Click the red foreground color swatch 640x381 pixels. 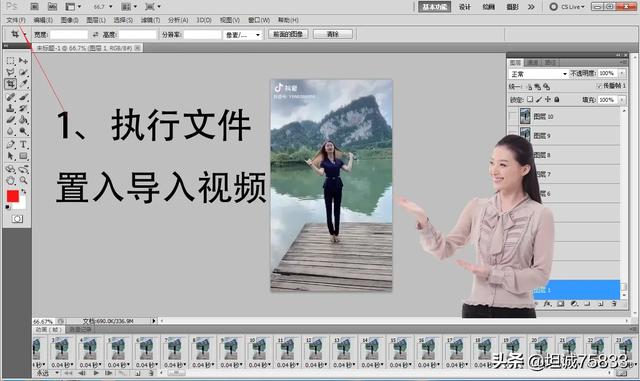[13, 196]
